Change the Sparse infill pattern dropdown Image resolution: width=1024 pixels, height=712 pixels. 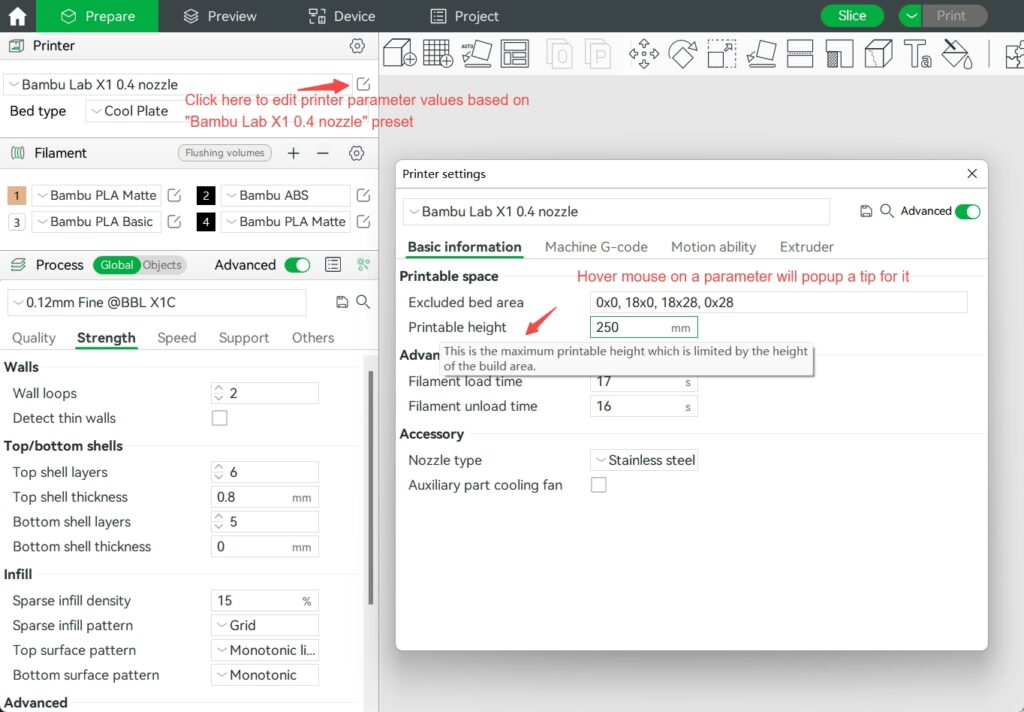(x=264, y=625)
